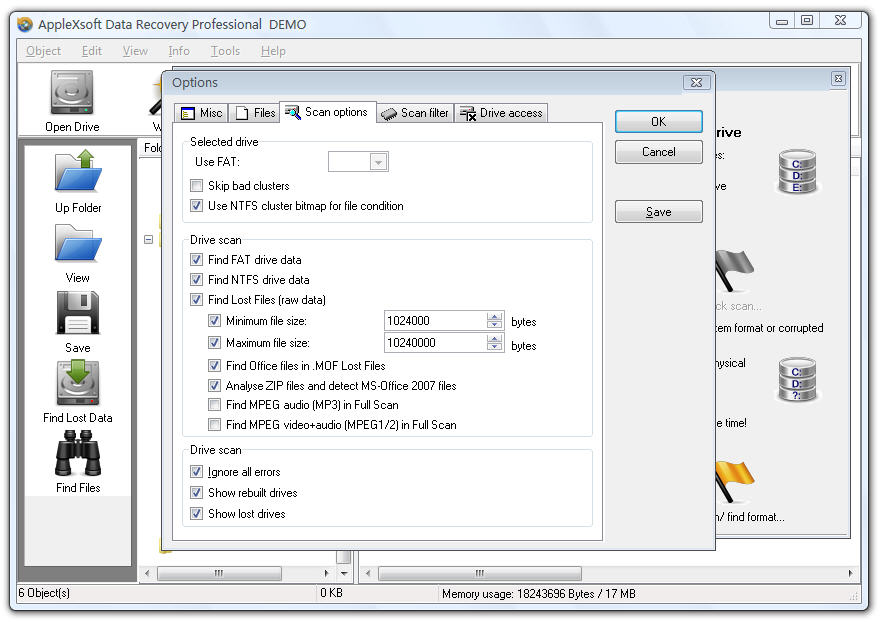Click the Maximum file size input field
The width and height of the screenshot is (890, 638).
[435, 342]
